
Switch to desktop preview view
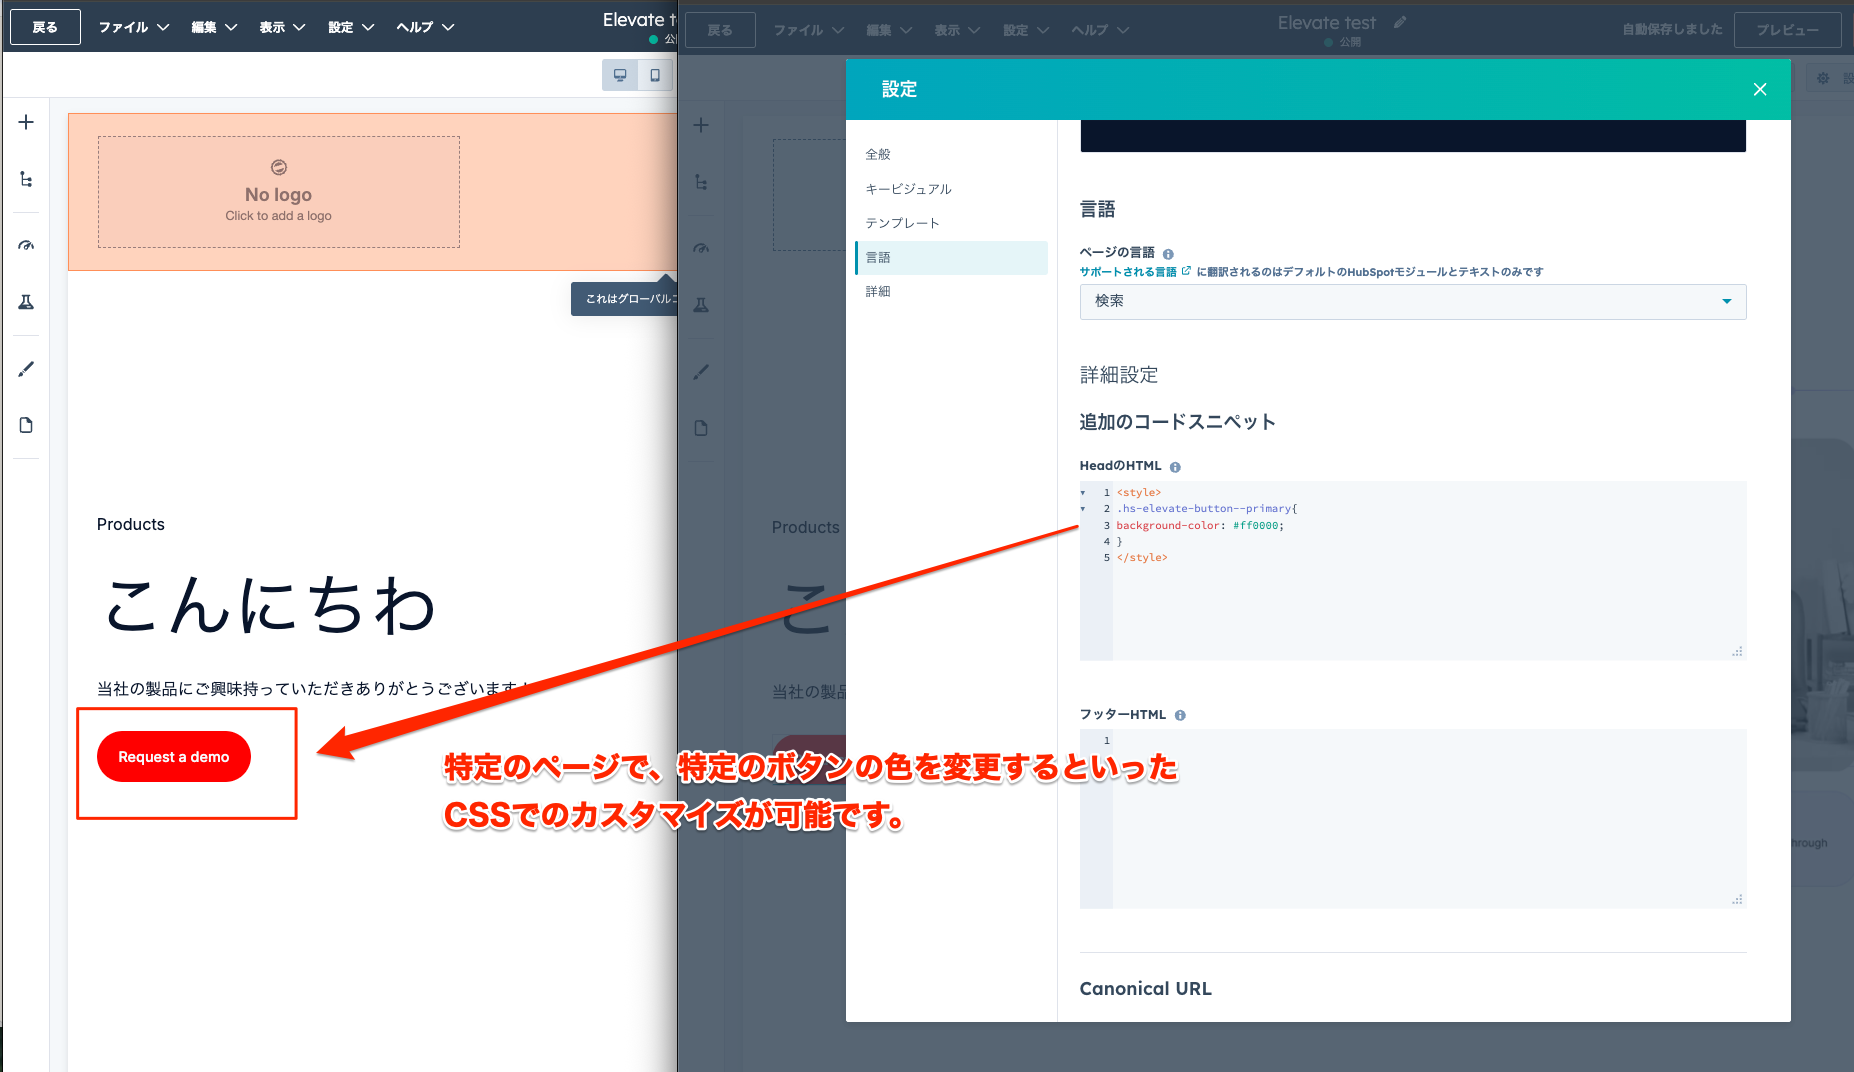point(620,75)
